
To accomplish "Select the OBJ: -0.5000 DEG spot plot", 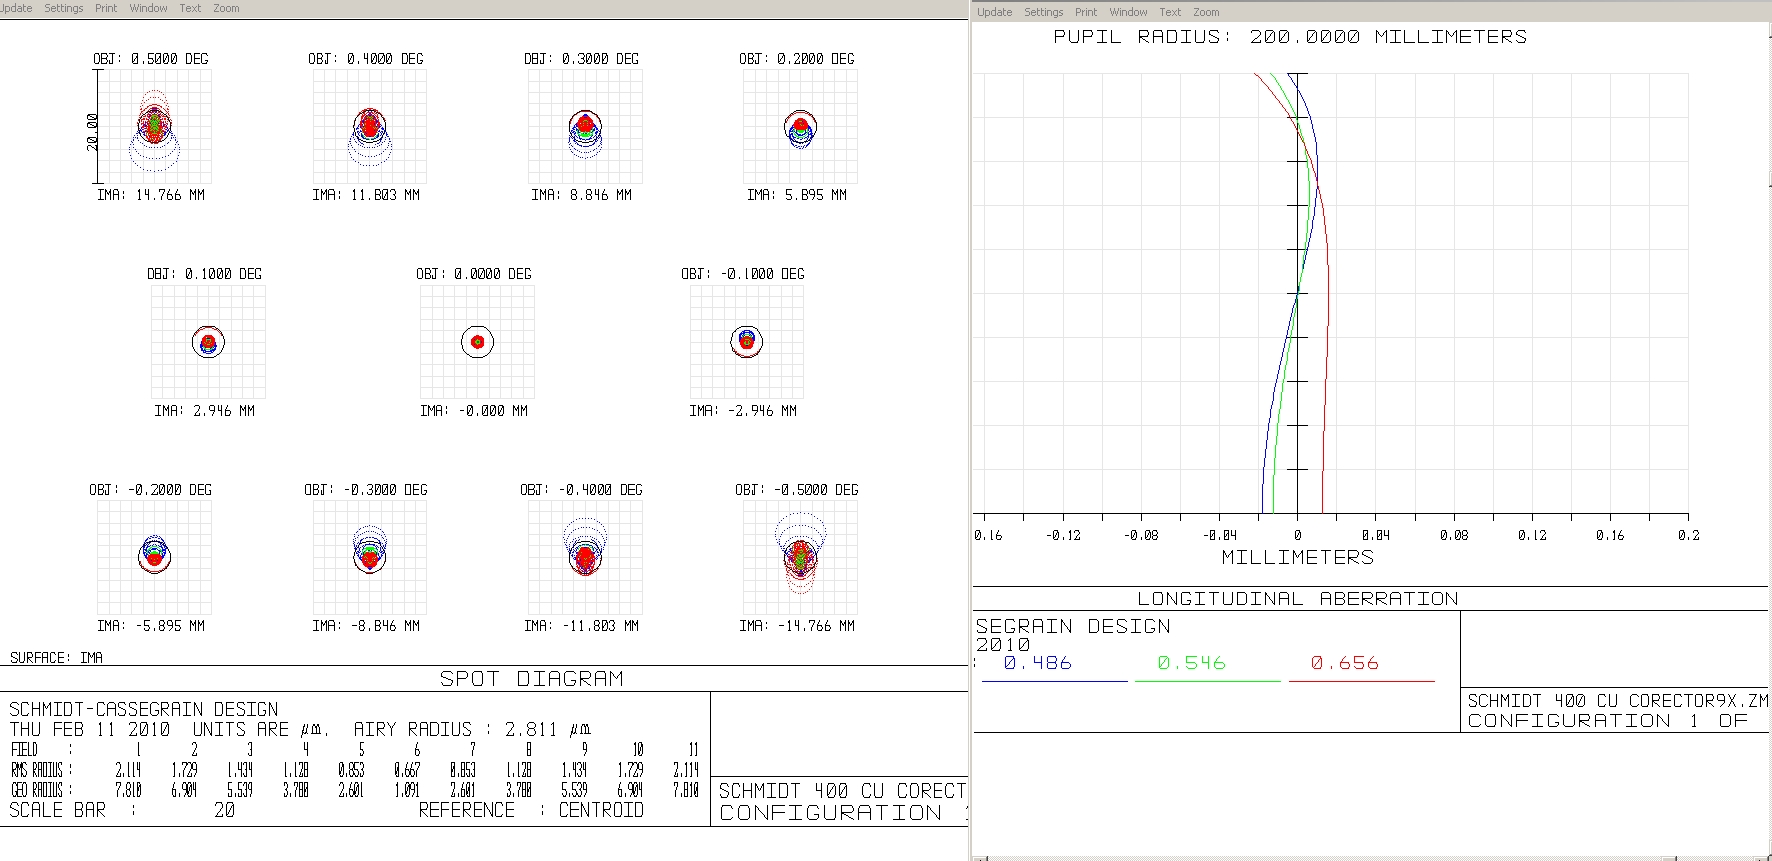I will pyautogui.click(x=800, y=557).
